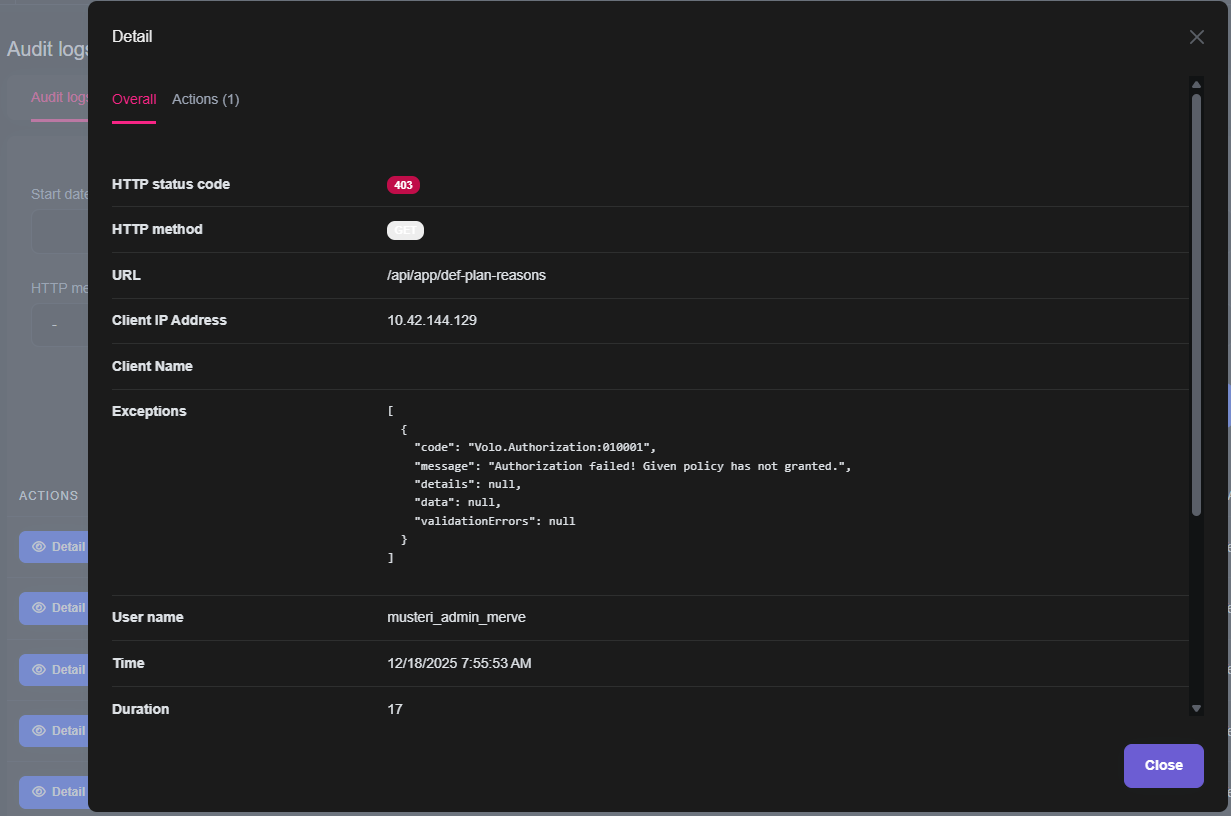Click the eye icon on third Detail button
Viewport: 1231px width, 816px height.
point(39,670)
